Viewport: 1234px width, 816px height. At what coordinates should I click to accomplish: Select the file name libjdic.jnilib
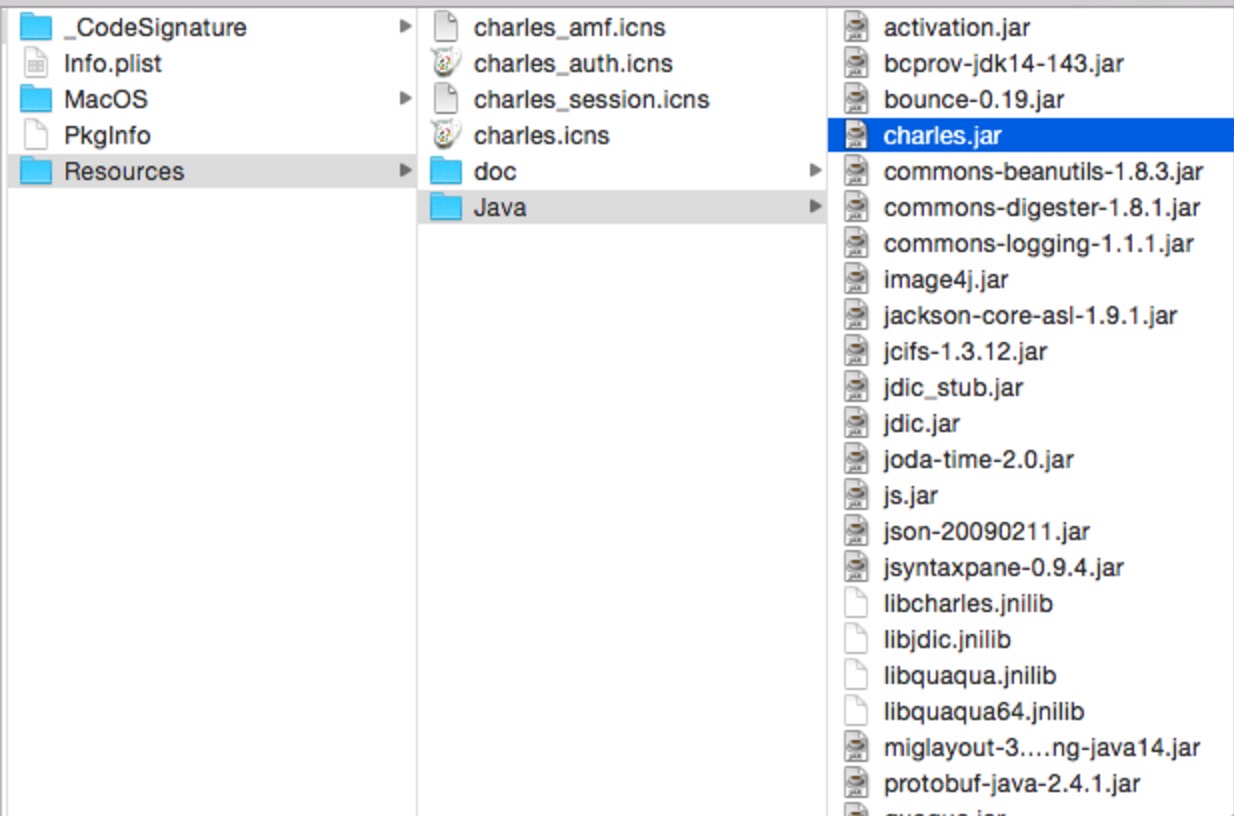click(x=947, y=640)
